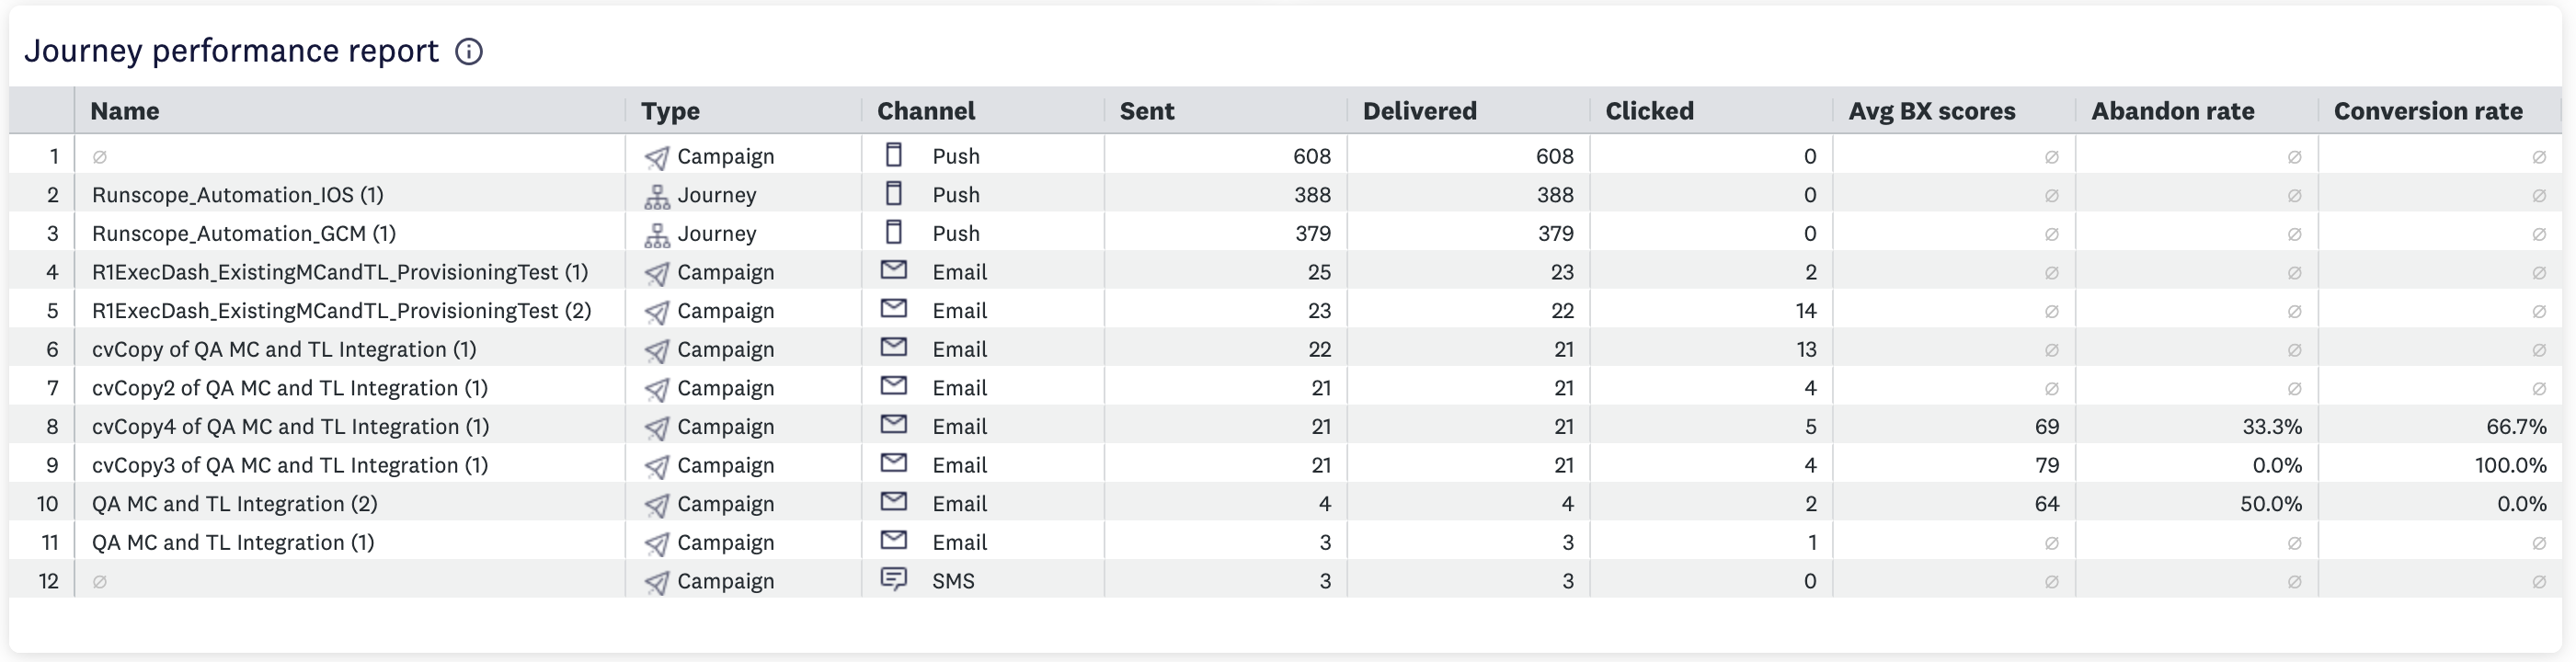The image size is (2576, 662).
Task: Click the Campaign icon in row 12
Action: (657, 582)
